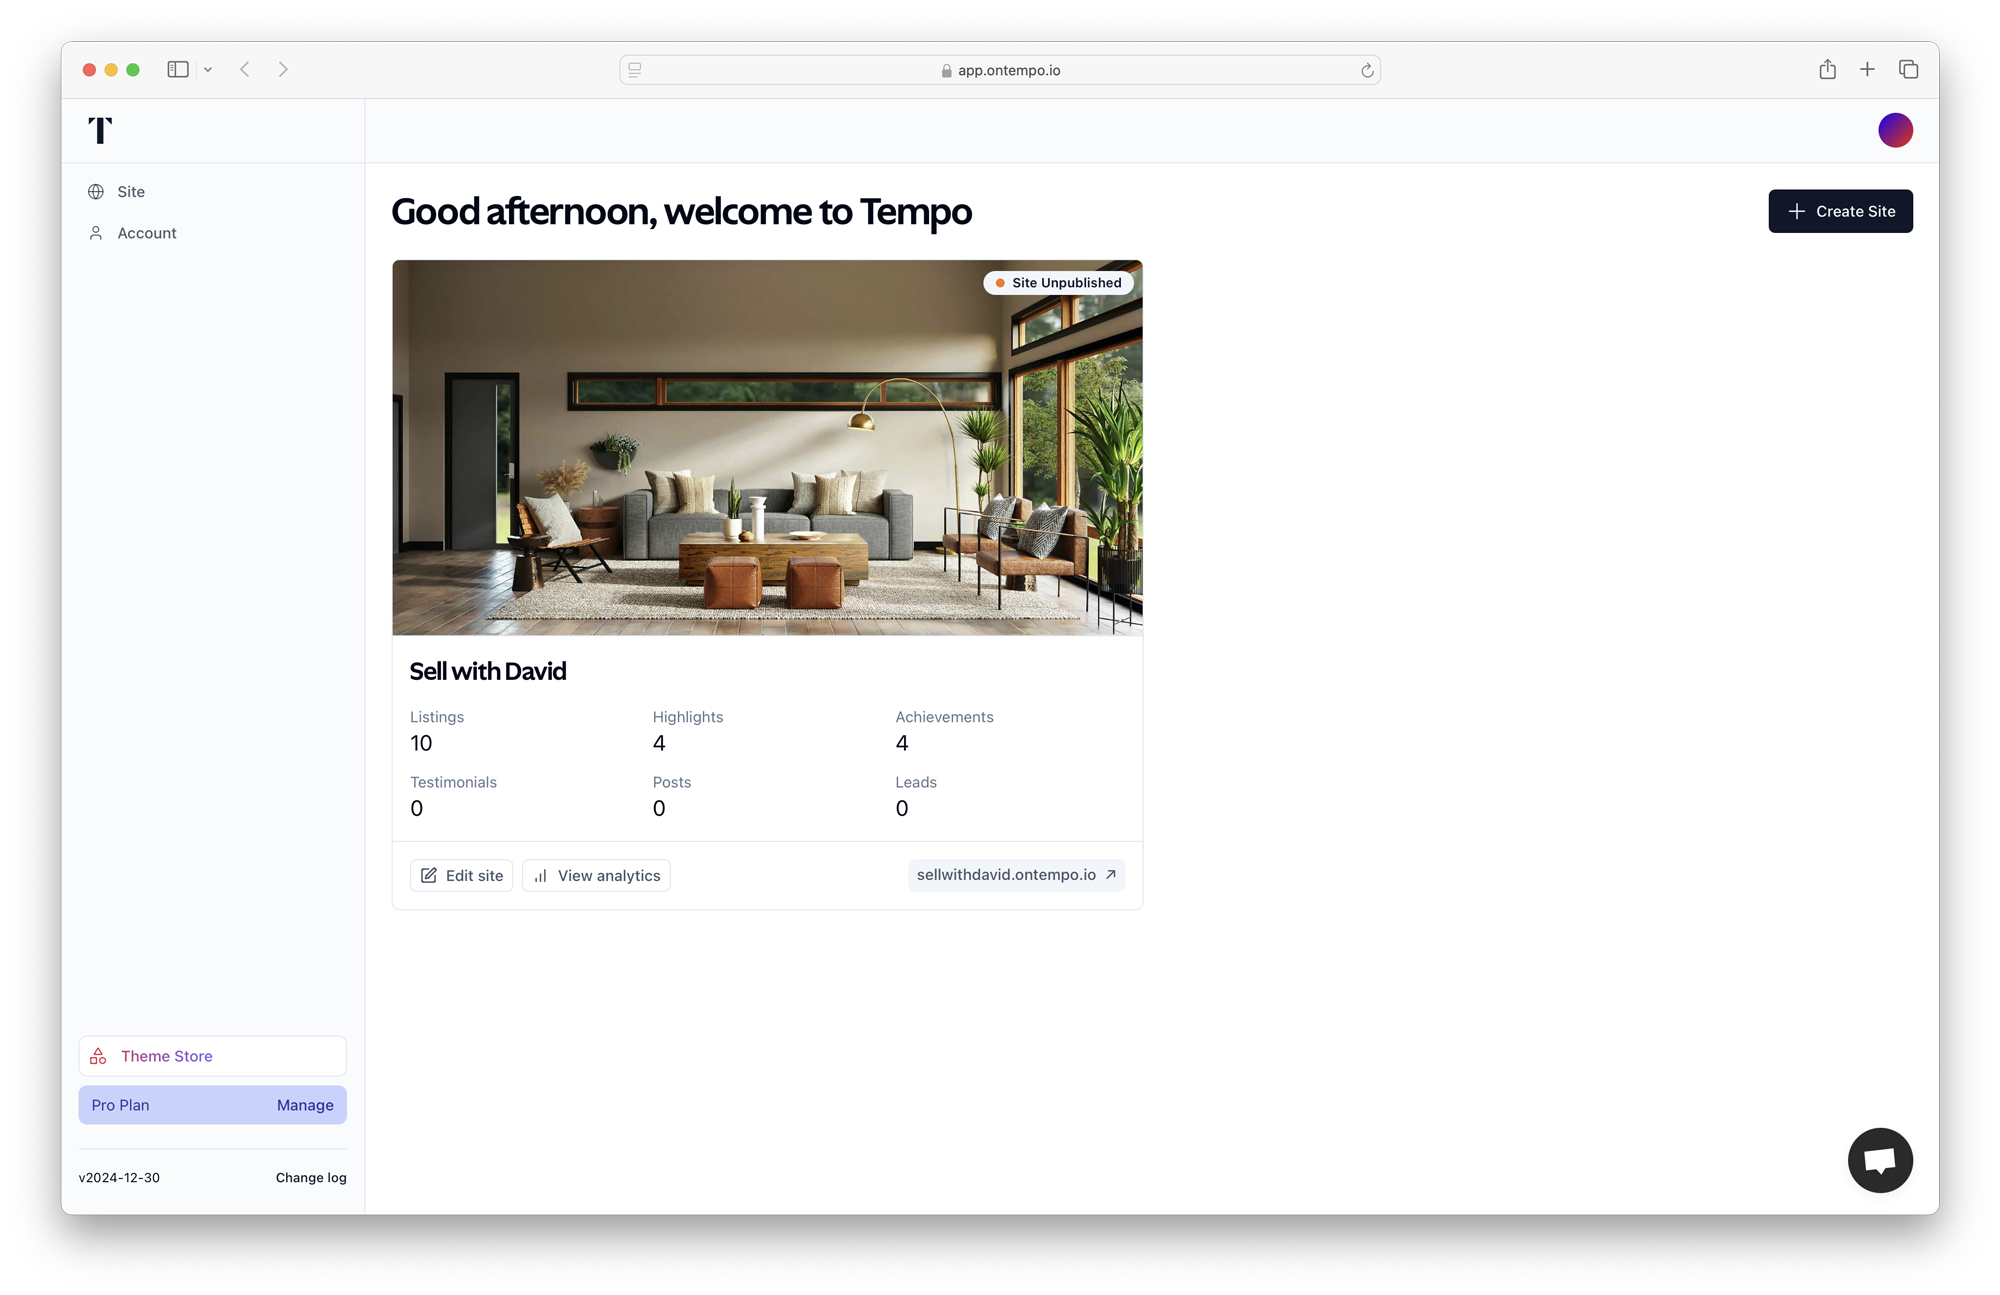Click the v2024-12-30 version text
Screen dimensions: 2000x1295
pos(119,1177)
